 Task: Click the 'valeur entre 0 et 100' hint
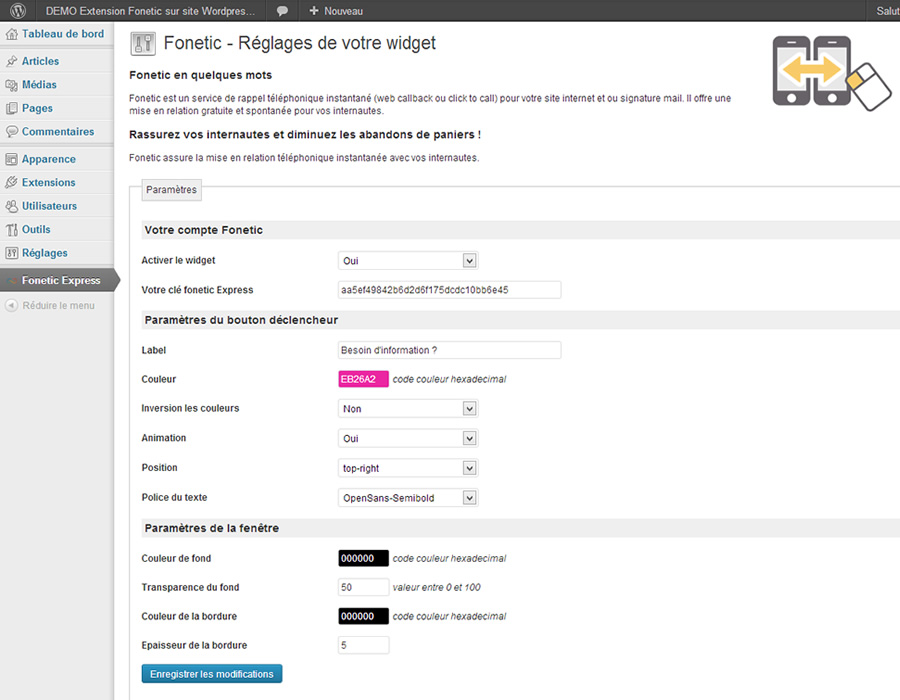pyautogui.click(x=437, y=588)
